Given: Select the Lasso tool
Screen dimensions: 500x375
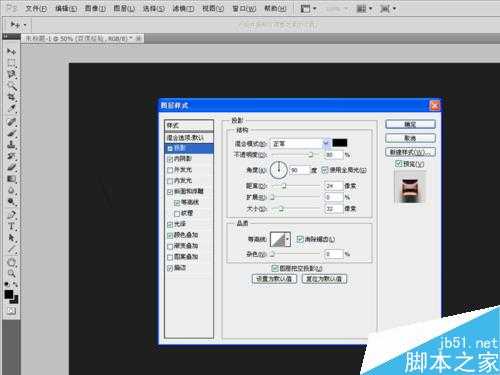Looking at the screenshot, I should click(11, 74).
